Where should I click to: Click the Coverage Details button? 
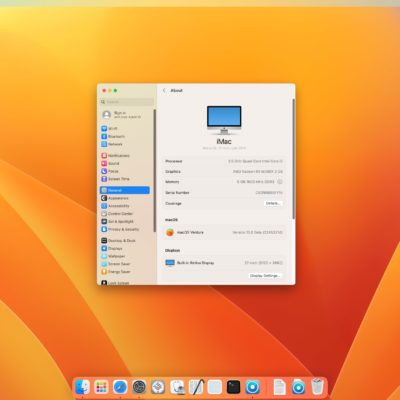tap(273, 203)
